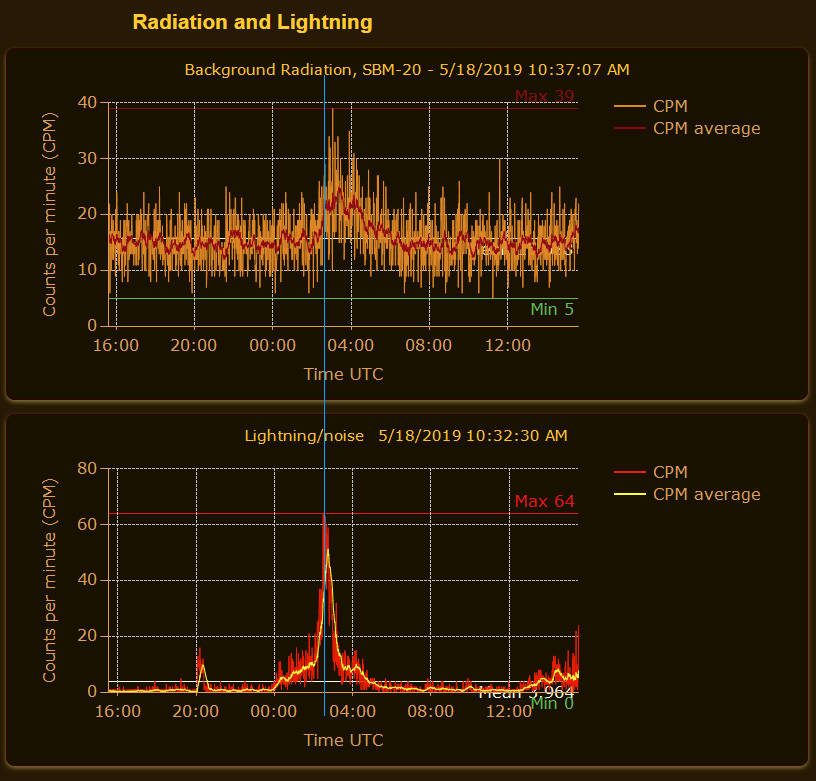Click the "Max 39" label in radiation chart
816x781 pixels.
point(544,96)
